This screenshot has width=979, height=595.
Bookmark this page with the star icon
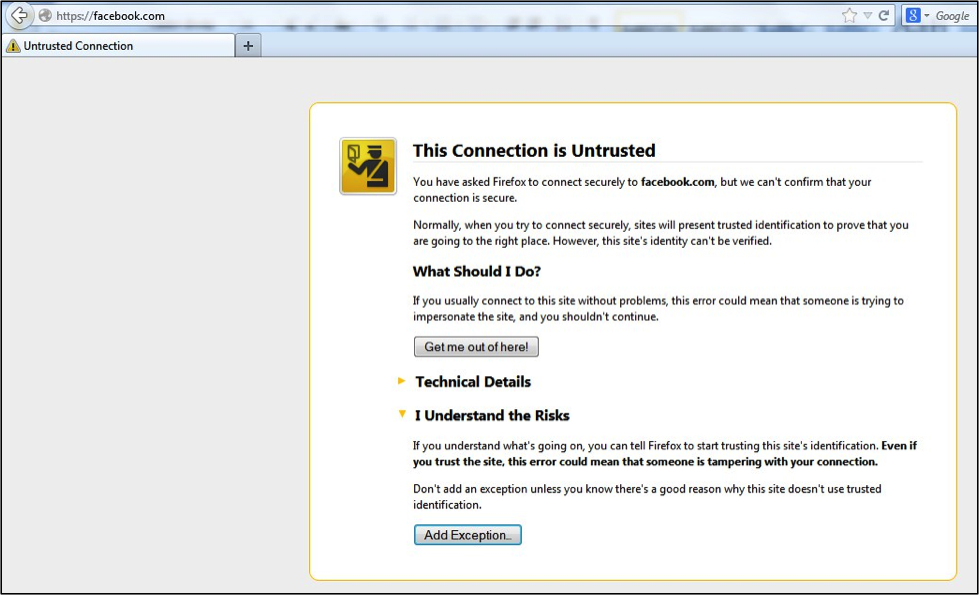849,16
